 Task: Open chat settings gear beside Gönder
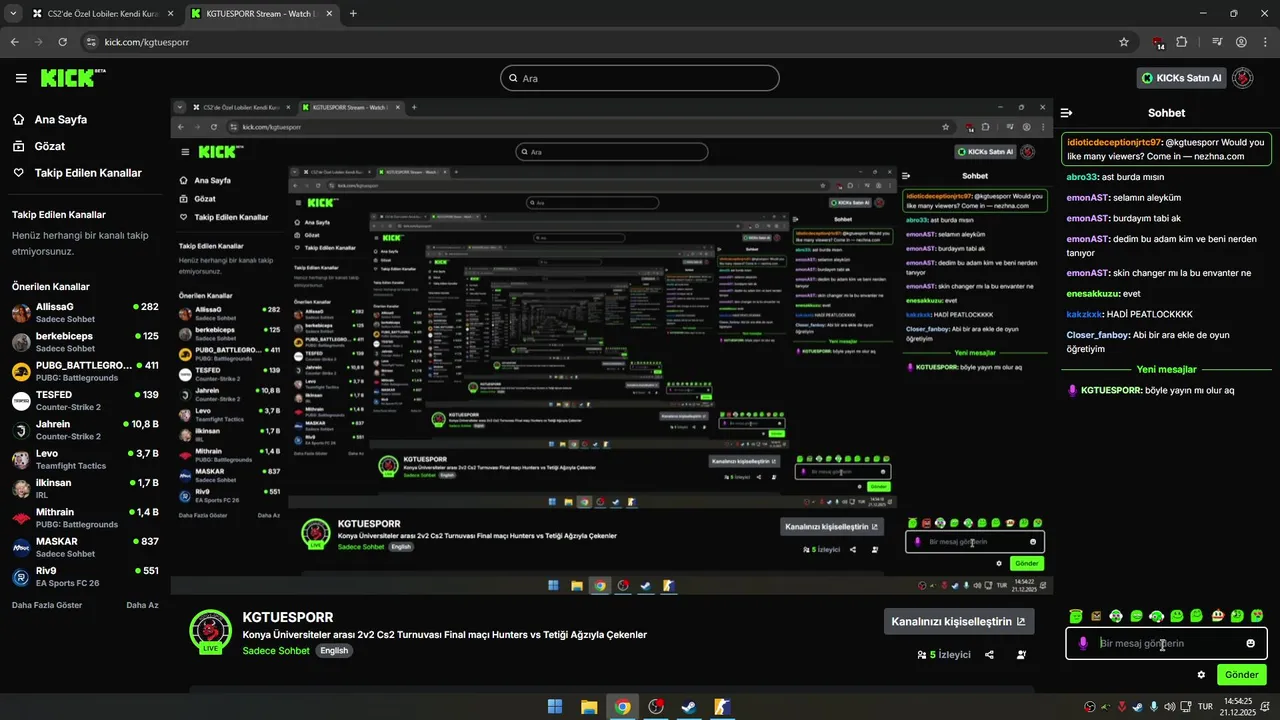1201,675
